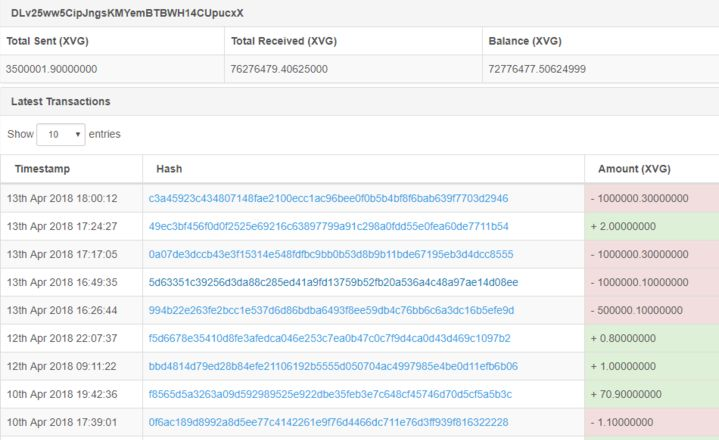
Task: Open transaction hash starting with bbd4814d79ed
Action: click(333, 366)
